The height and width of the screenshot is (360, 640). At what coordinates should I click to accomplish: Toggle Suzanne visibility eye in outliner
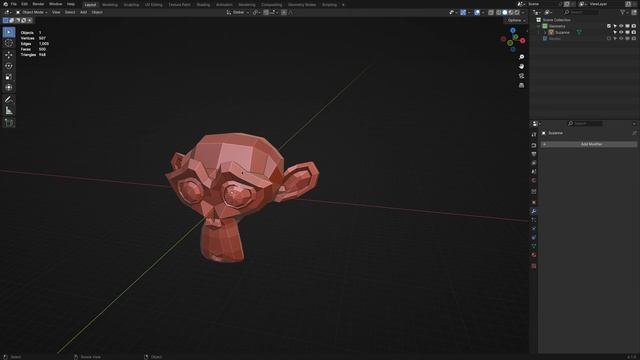click(621, 32)
